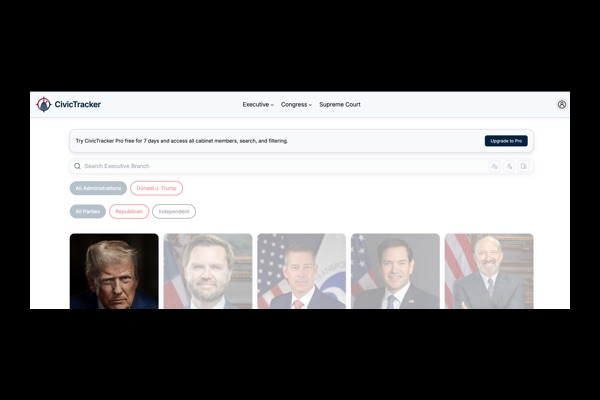Click the magnifying glass search icon
This screenshot has height=400, width=600.
tap(77, 166)
